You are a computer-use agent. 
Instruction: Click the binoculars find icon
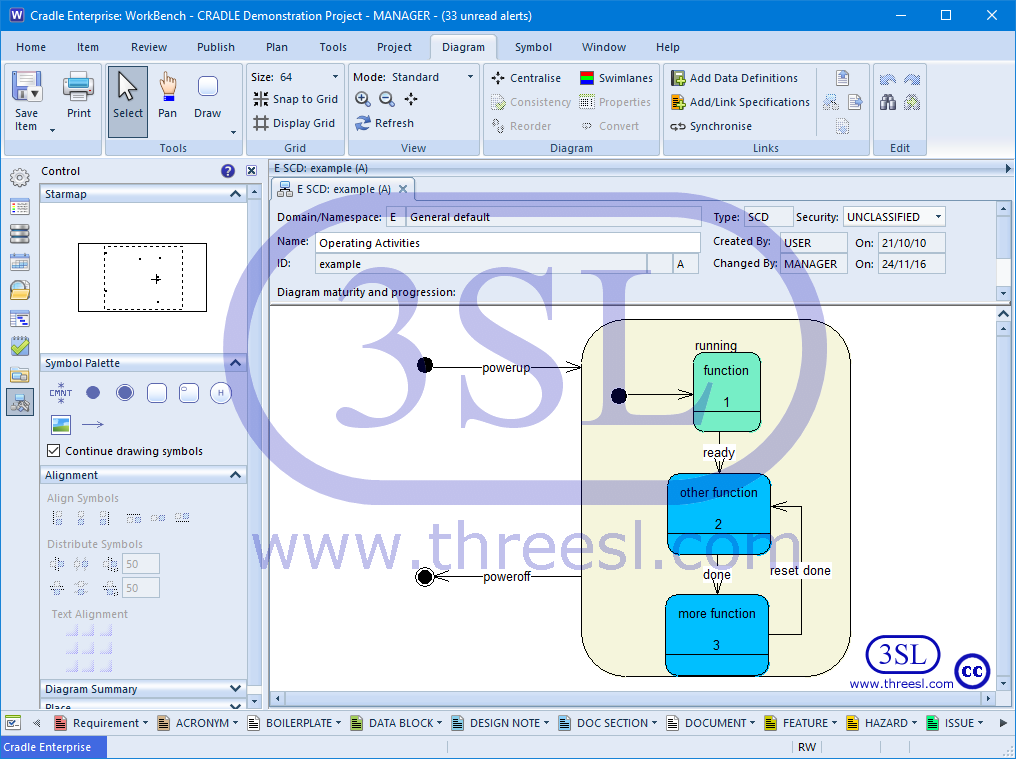888,102
